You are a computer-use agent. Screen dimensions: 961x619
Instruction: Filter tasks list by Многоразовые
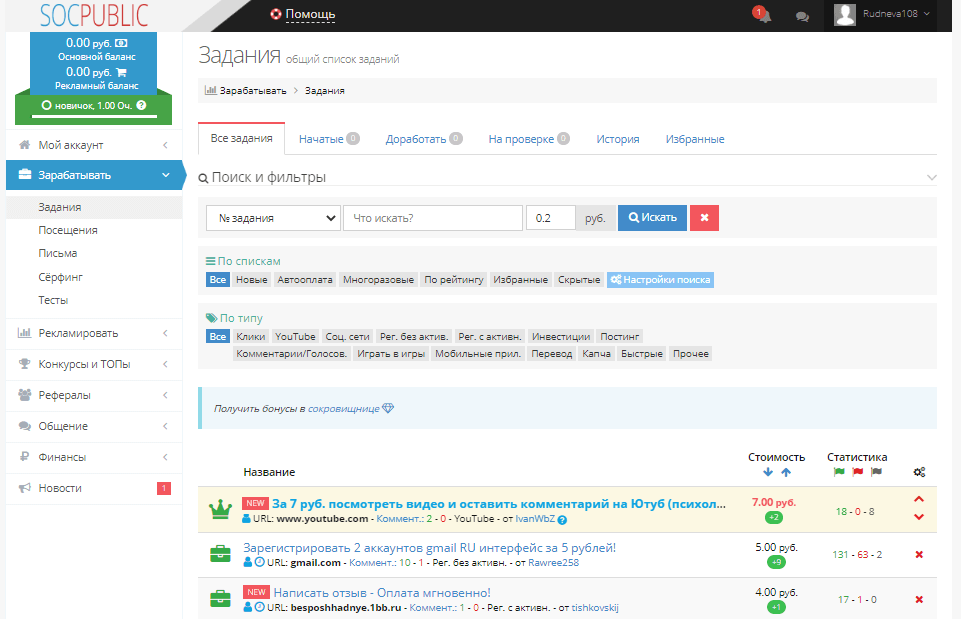click(x=378, y=279)
